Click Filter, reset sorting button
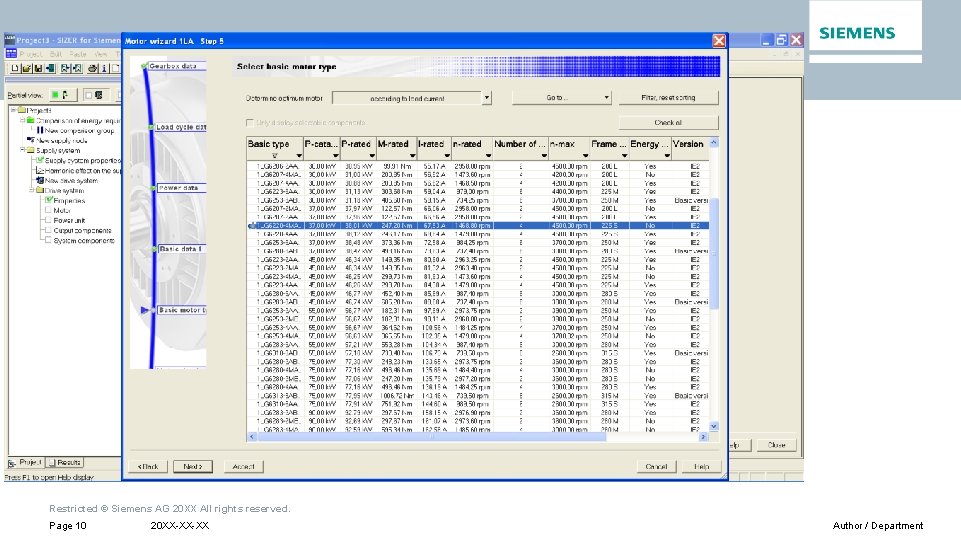 click(x=668, y=97)
